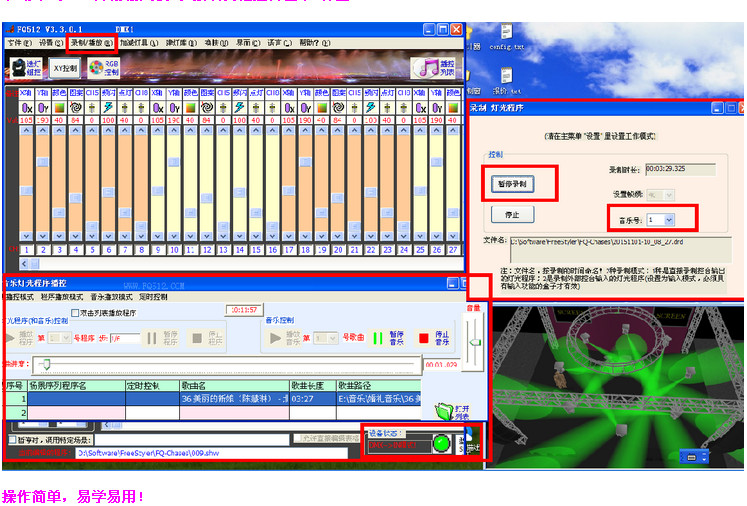Click the 歌曲名 column header
Viewport: 747px width, 506px height.
click(234, 385)
